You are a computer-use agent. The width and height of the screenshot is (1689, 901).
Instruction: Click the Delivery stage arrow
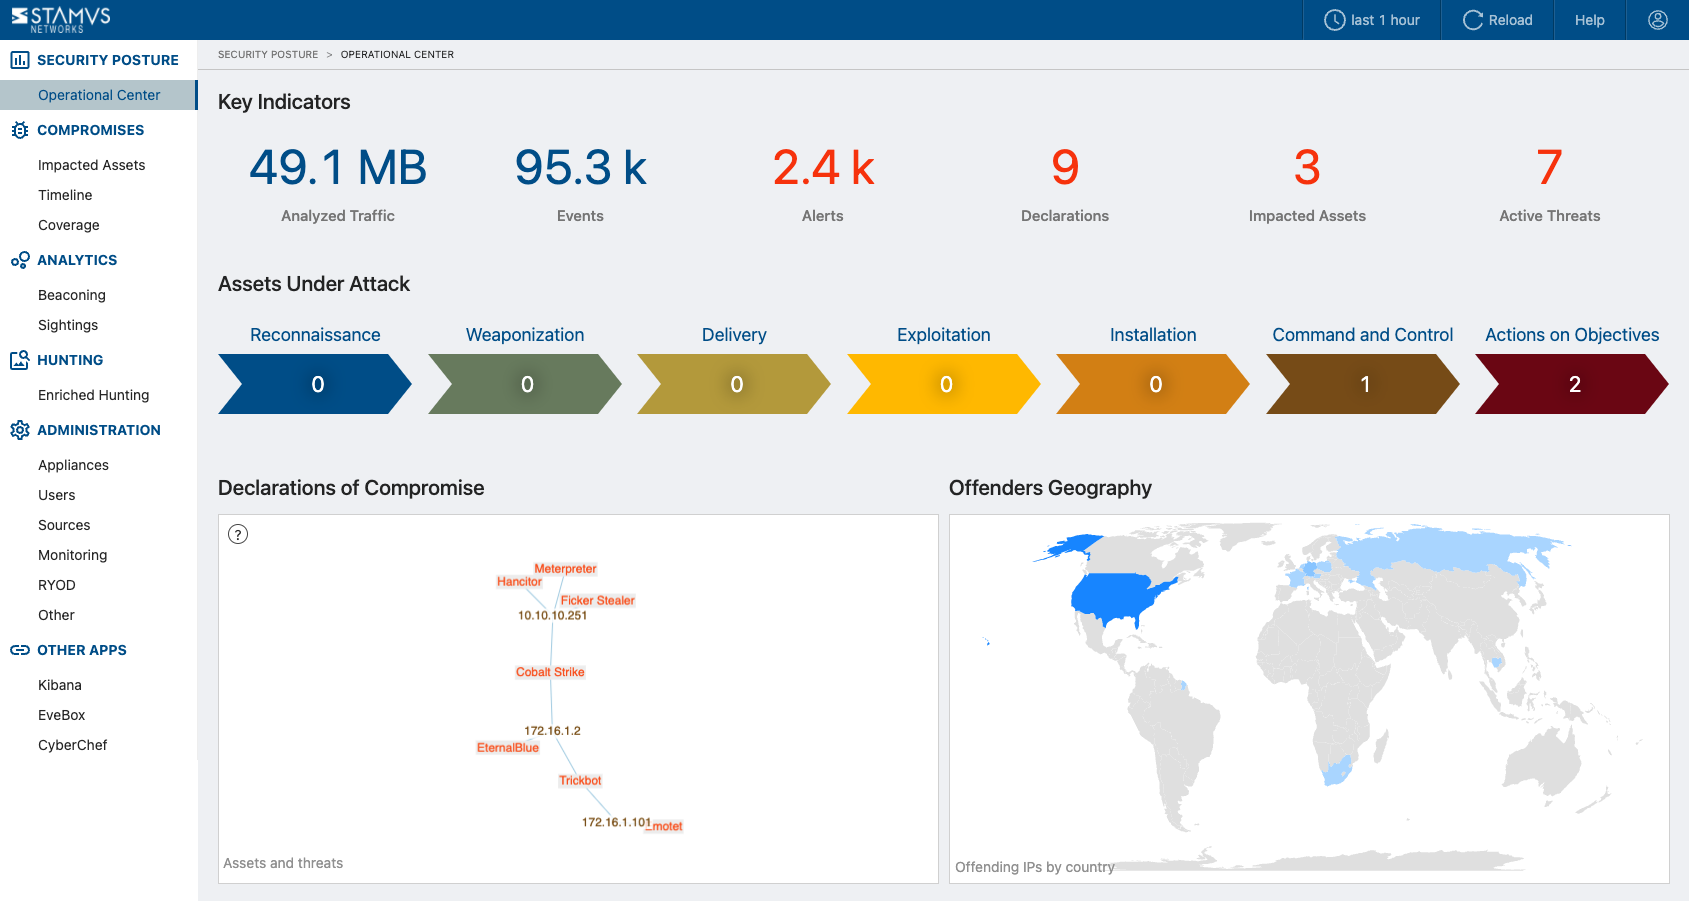[x=734, y=384]
